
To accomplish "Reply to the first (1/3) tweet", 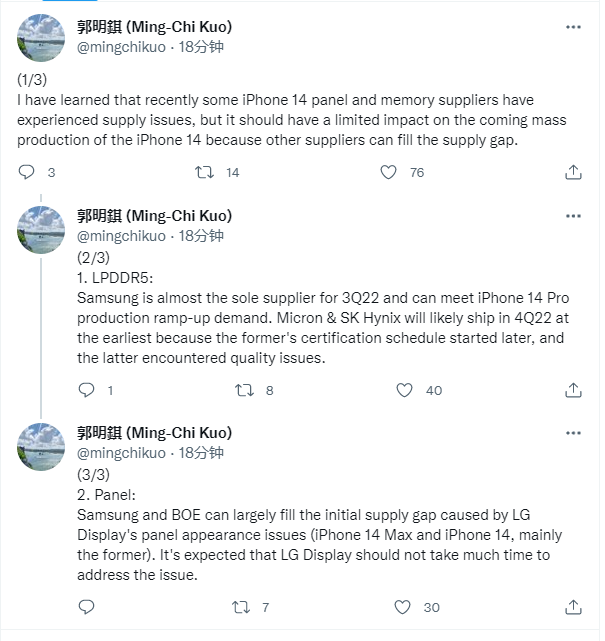I will tap(28, 173).
